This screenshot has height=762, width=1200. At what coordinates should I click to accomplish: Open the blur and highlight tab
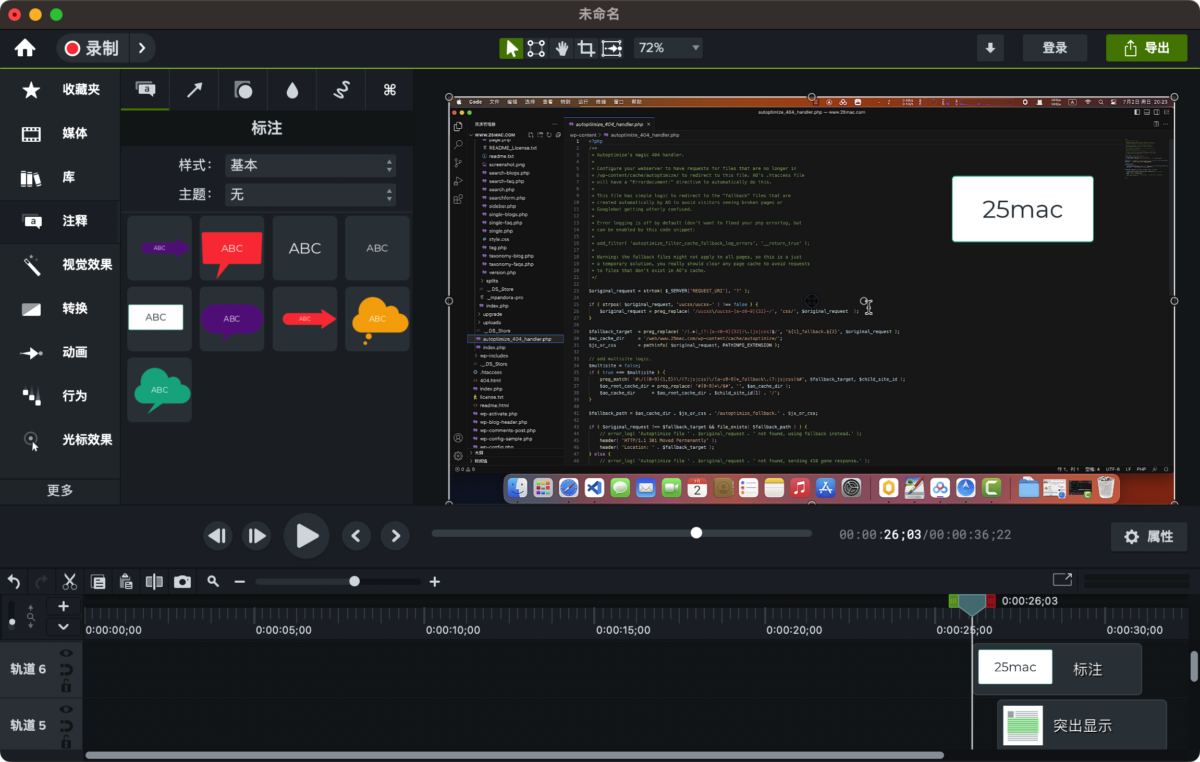292,90
